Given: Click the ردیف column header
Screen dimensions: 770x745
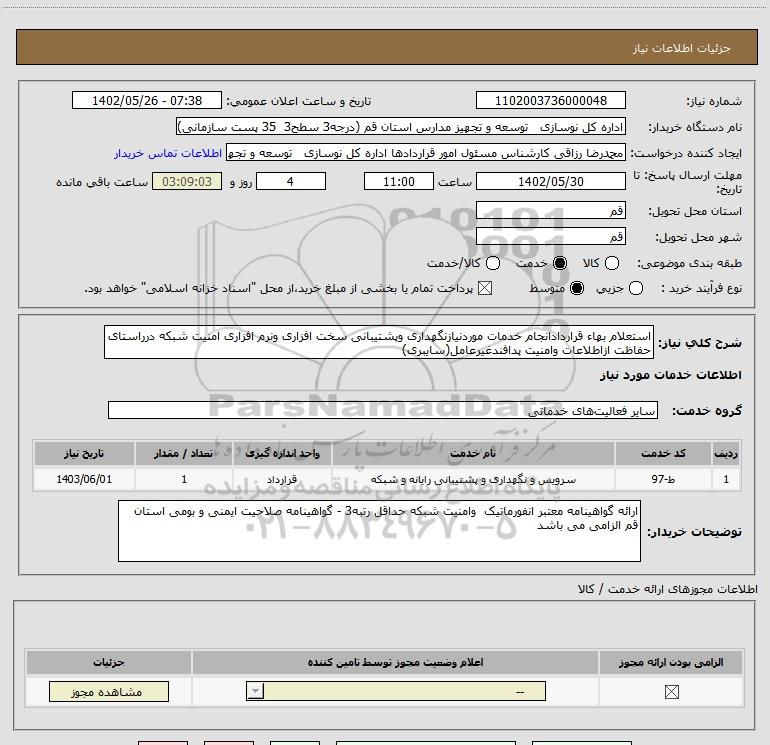Looking at the screenshot, I should click(x=726, y=453).
